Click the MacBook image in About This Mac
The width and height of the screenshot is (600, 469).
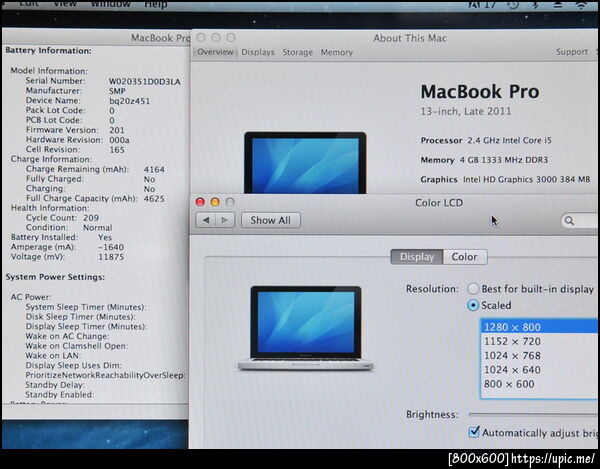(x=305, y=163)
